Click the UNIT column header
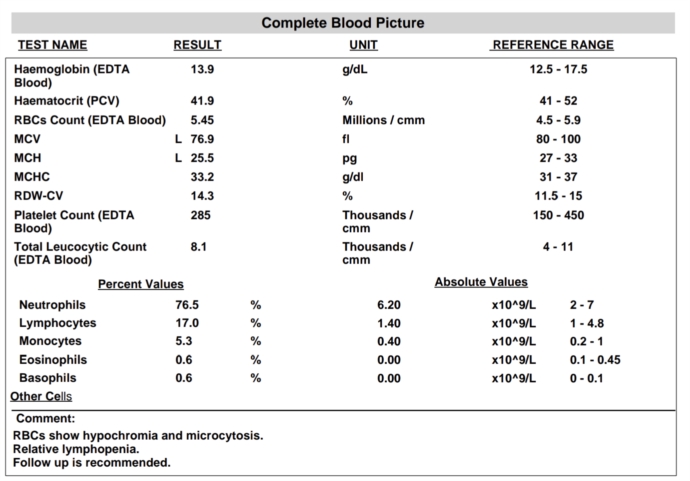The height and width of the screenshot is (481, 690). (x=363, y=45)
